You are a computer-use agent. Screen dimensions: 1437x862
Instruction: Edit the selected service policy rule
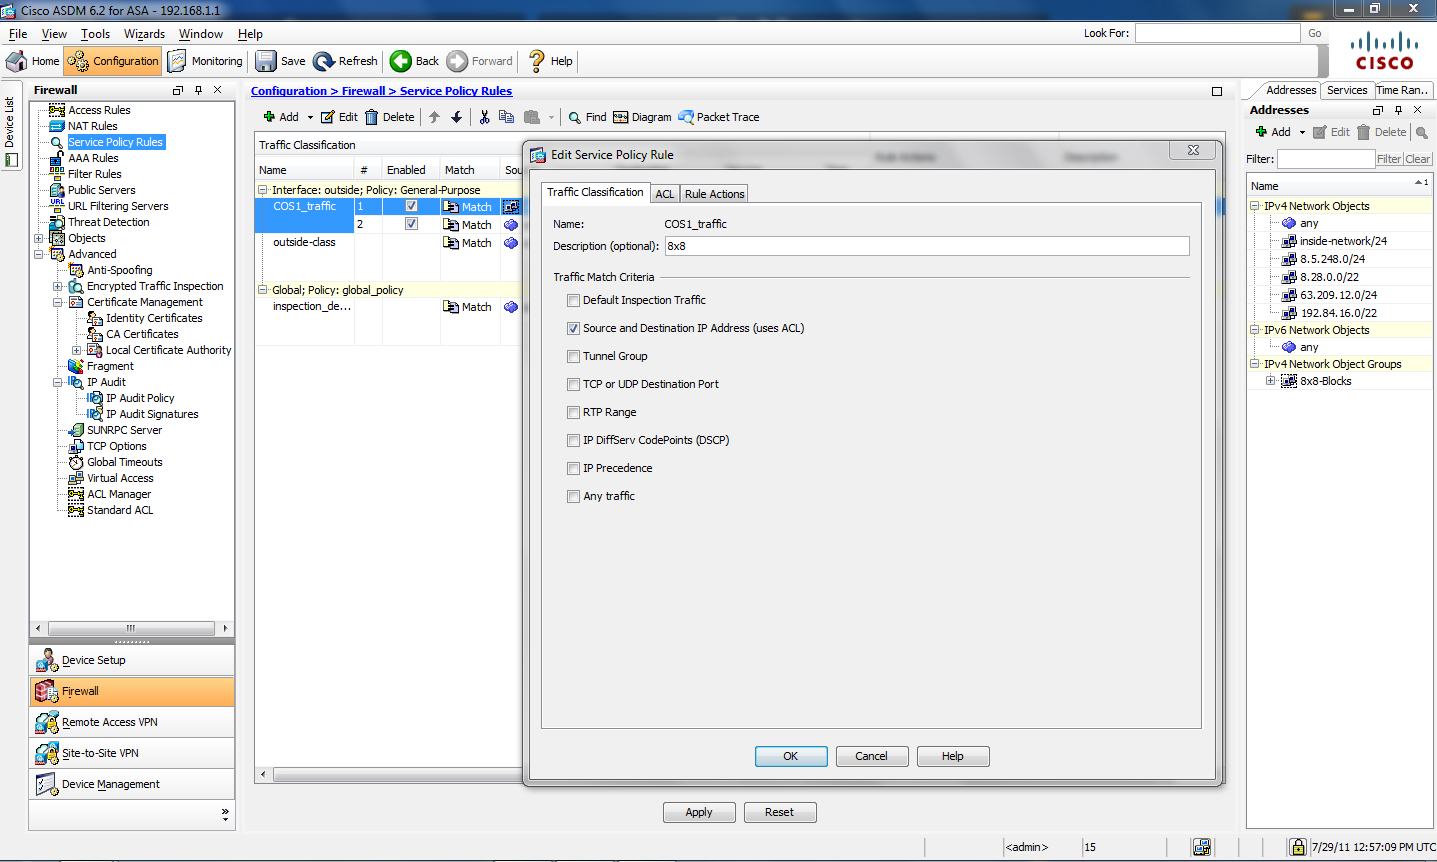coord(339,117)
